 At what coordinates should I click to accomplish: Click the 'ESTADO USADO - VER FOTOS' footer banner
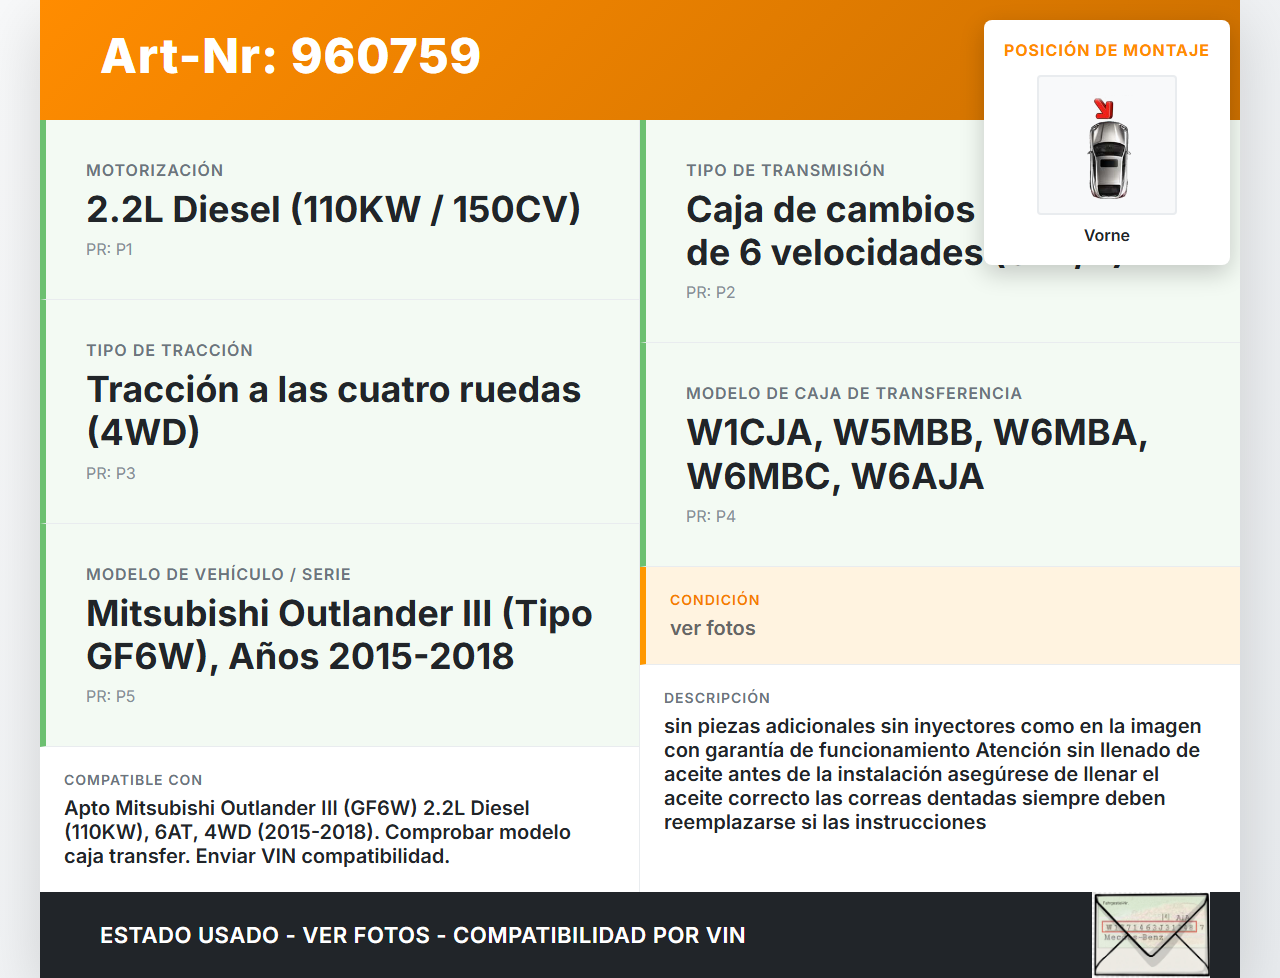(422, 935)
